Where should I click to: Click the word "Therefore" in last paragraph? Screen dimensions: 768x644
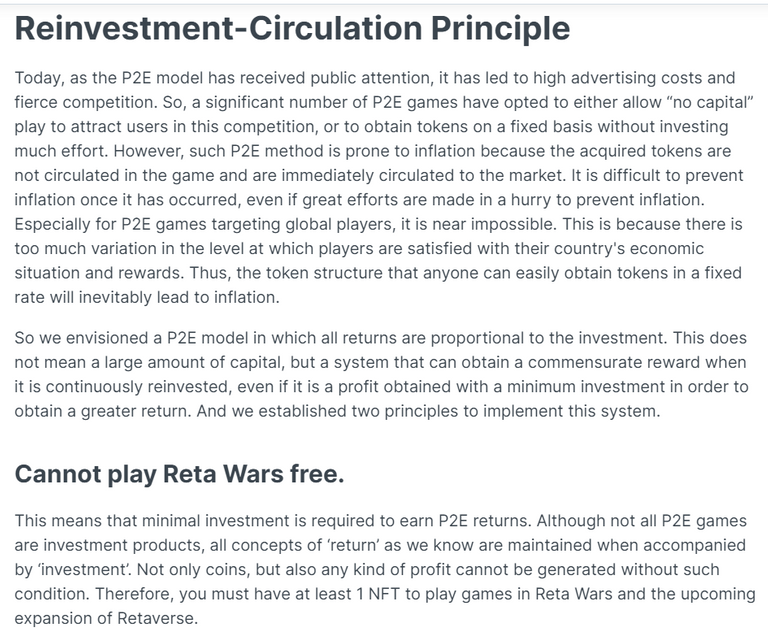(x=132, y=594)
